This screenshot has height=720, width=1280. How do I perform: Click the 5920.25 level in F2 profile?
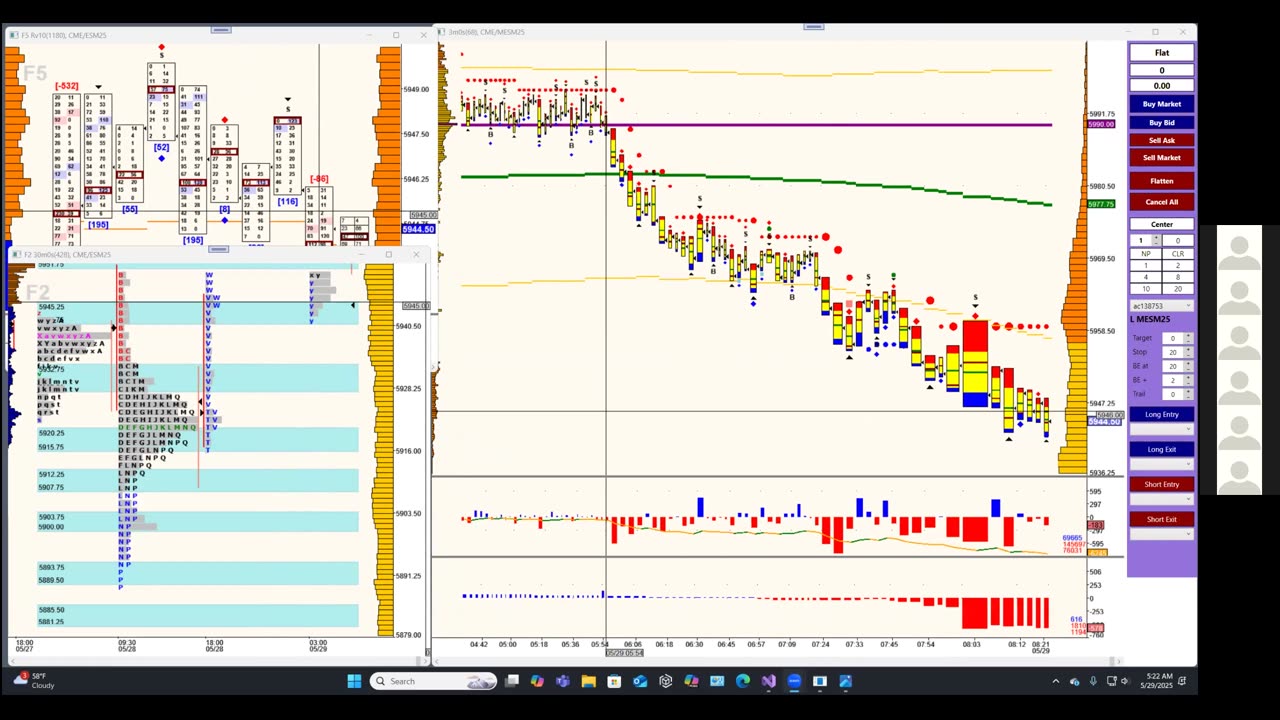coord(51,433)
